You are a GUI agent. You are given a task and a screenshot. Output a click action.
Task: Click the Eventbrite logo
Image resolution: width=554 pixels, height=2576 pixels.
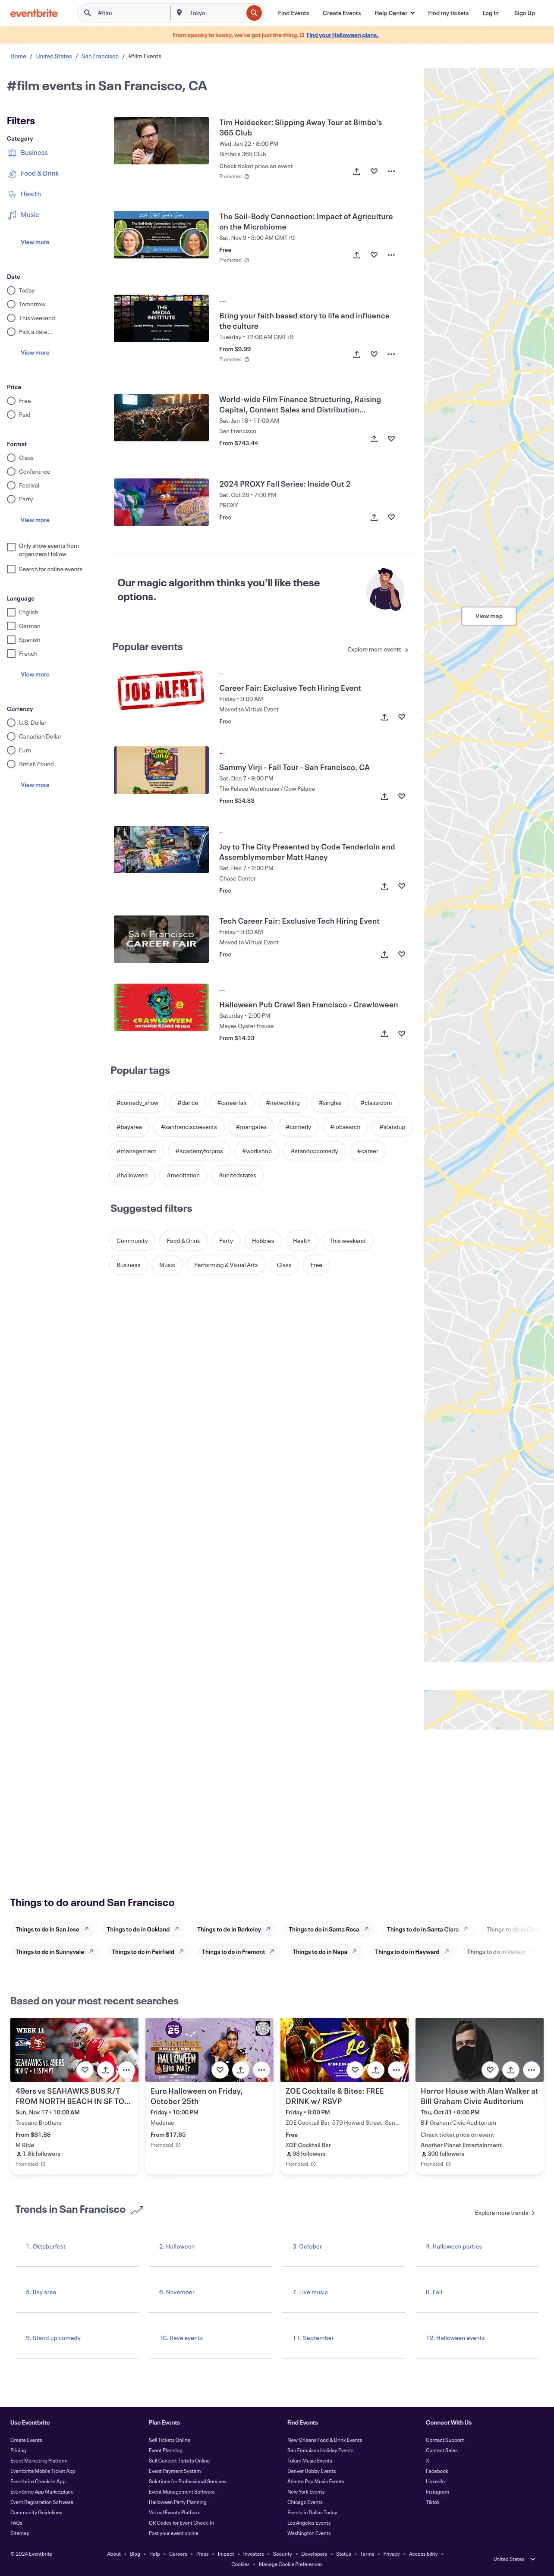click(34, 13)
